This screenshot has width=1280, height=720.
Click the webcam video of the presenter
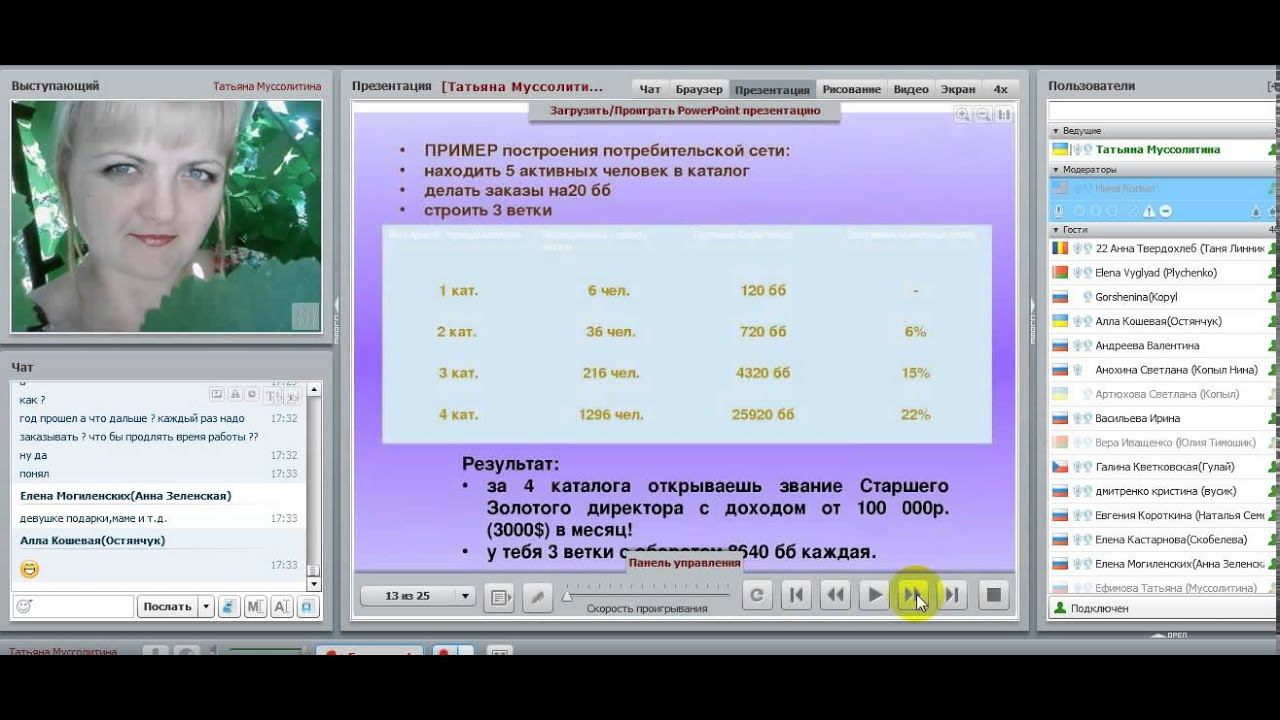[x=166, y=216]
